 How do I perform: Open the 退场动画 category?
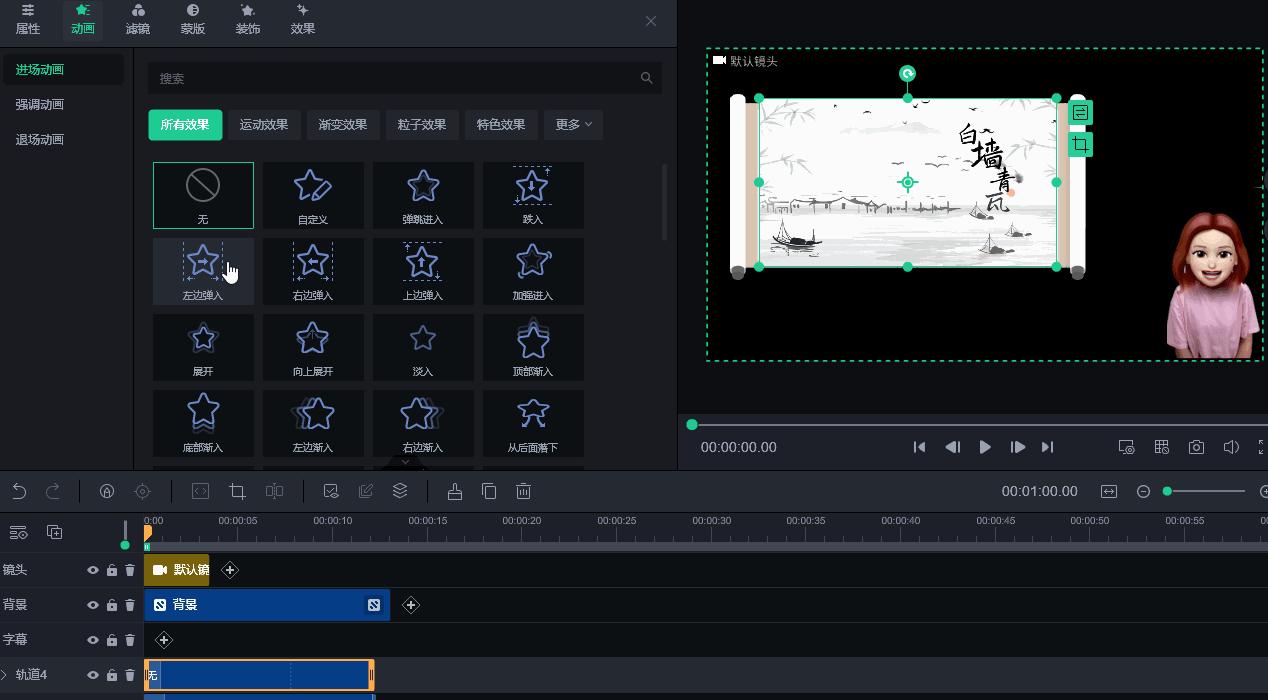(x=40, y=139)
